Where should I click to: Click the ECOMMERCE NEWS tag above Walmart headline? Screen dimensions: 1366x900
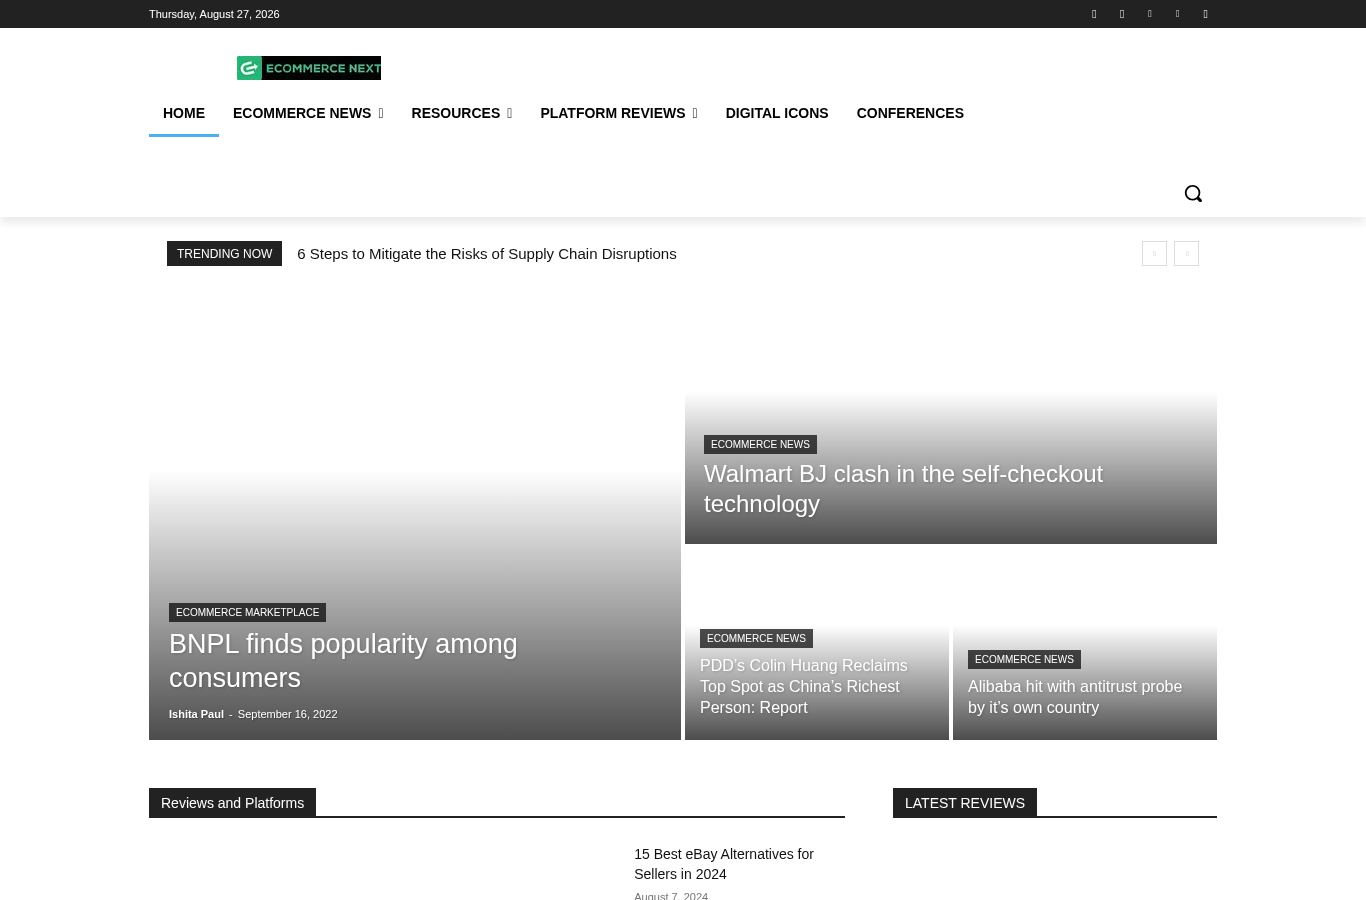(760, 445)
